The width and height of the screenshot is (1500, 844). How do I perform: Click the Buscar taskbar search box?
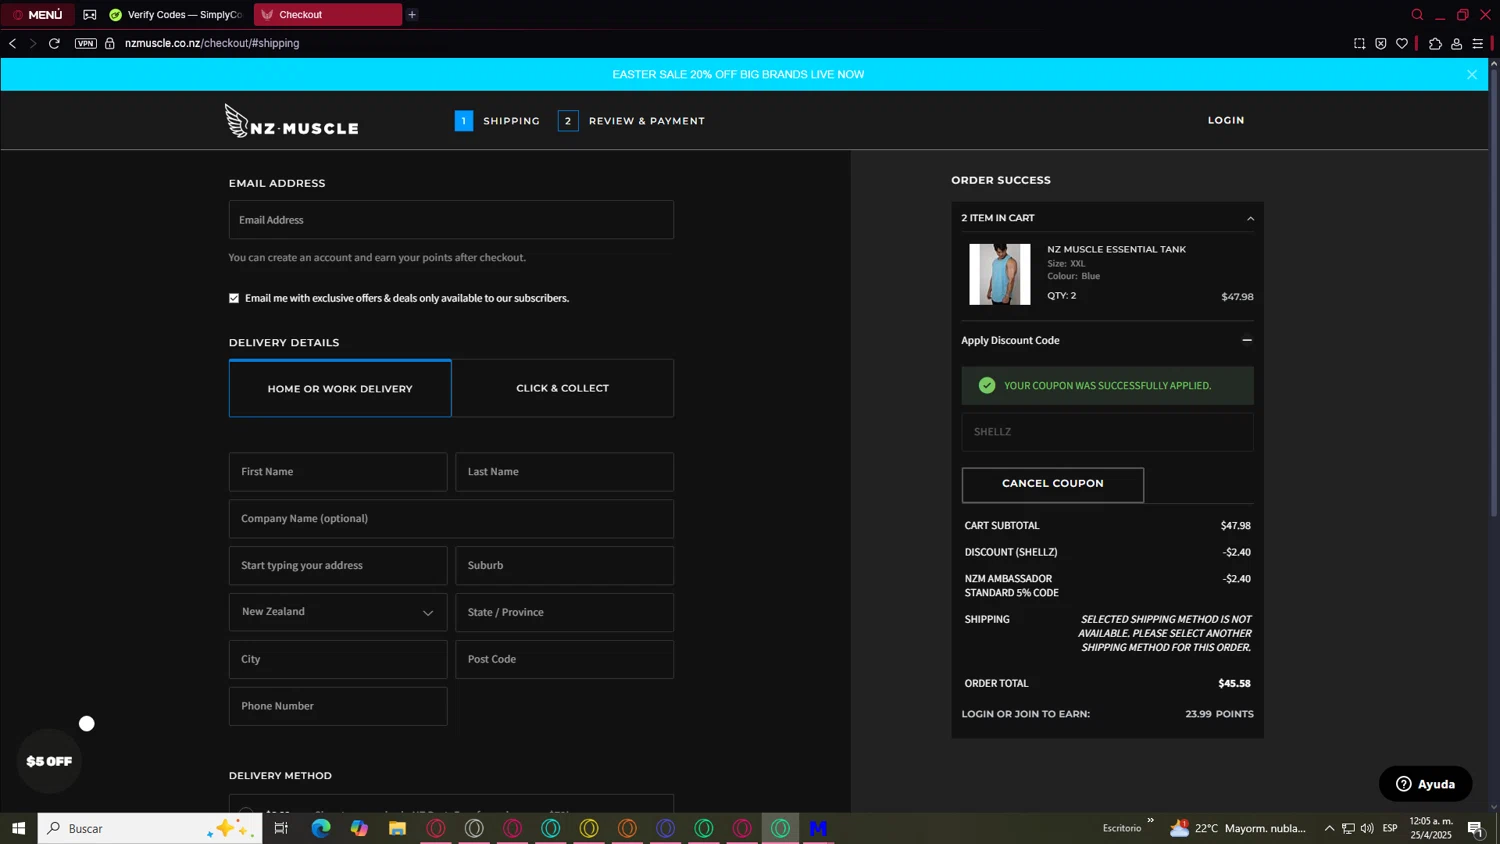[x=150, y=829]
